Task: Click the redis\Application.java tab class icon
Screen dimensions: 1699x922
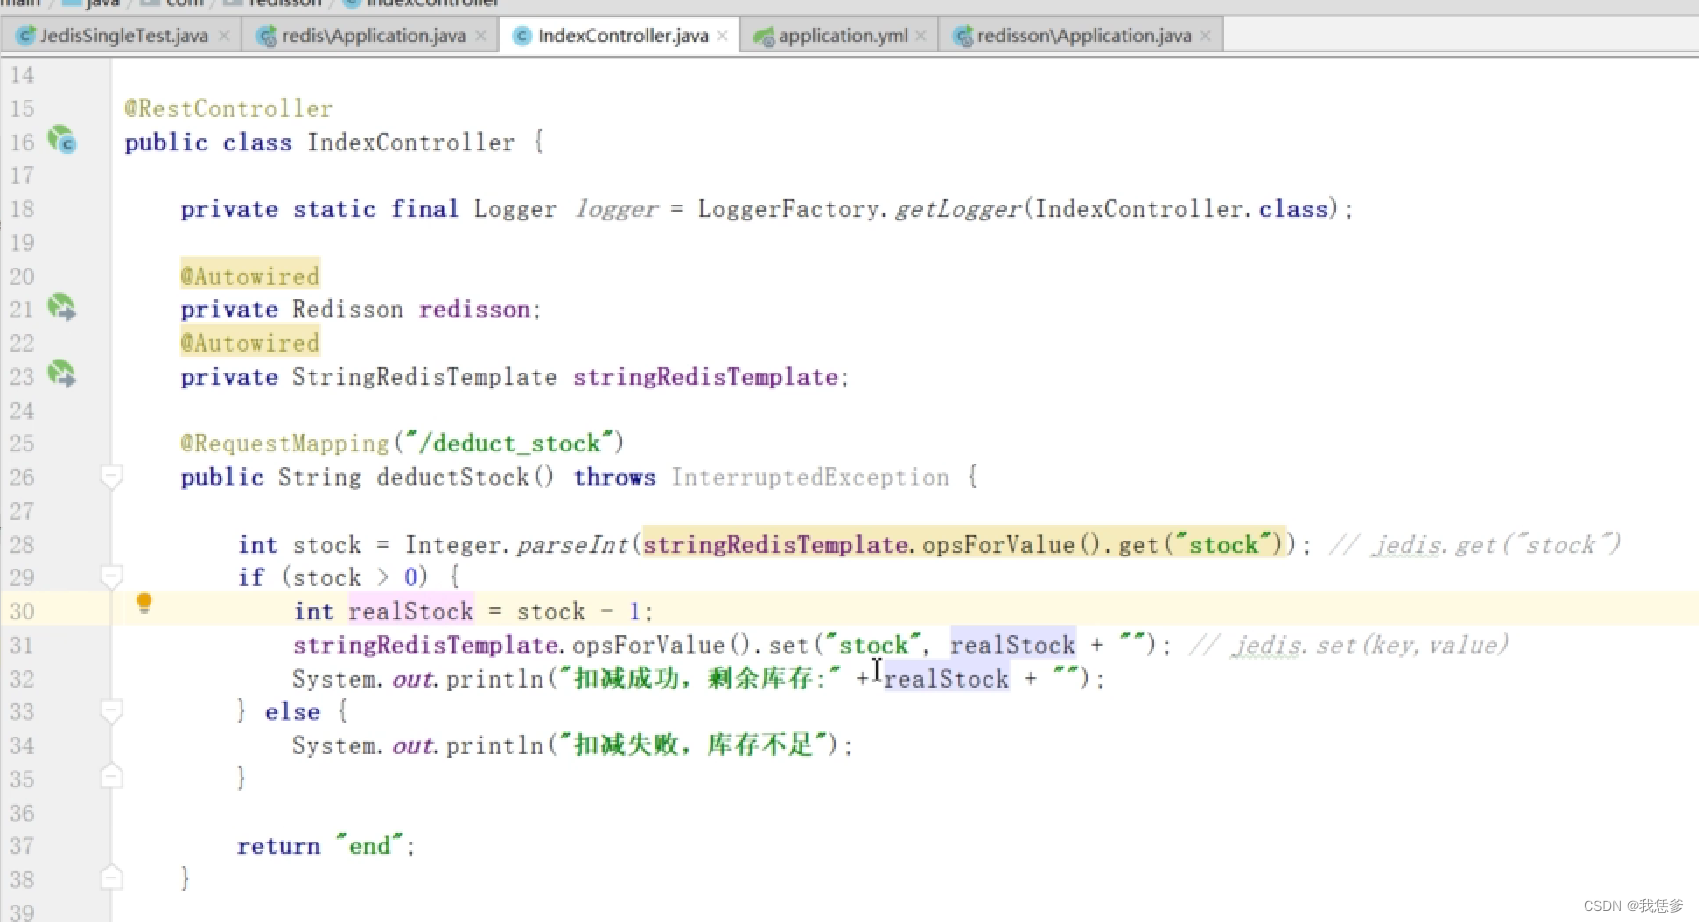Action: [266, 36]
